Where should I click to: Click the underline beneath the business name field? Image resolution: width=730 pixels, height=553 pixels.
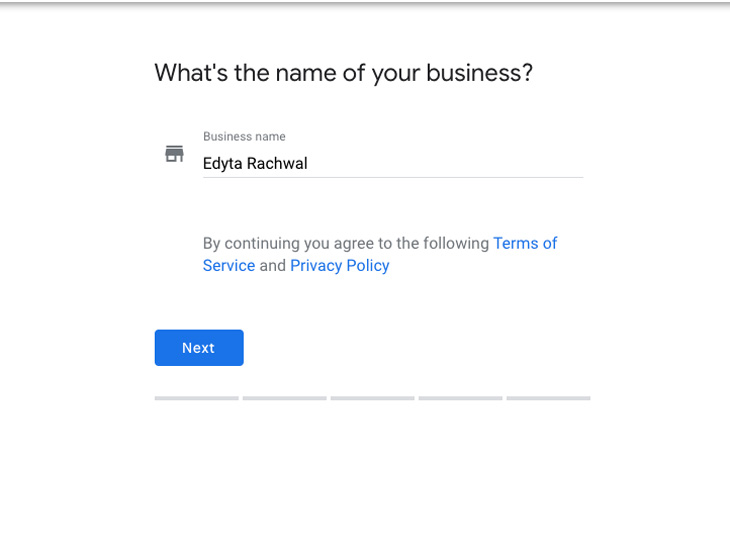(x=392, y=178)
